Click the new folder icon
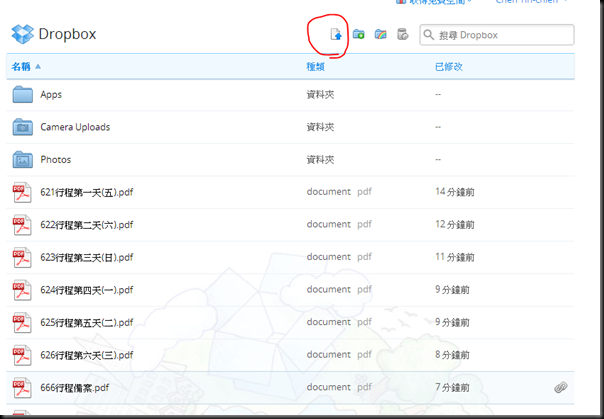Screen dimensions: 604x419 pos(359,34)
